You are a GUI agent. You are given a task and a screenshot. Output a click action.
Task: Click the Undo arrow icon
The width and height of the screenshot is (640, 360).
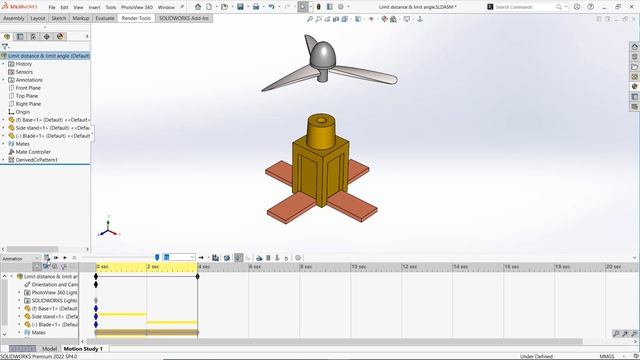pyautogui.click(x=271, y=7)
